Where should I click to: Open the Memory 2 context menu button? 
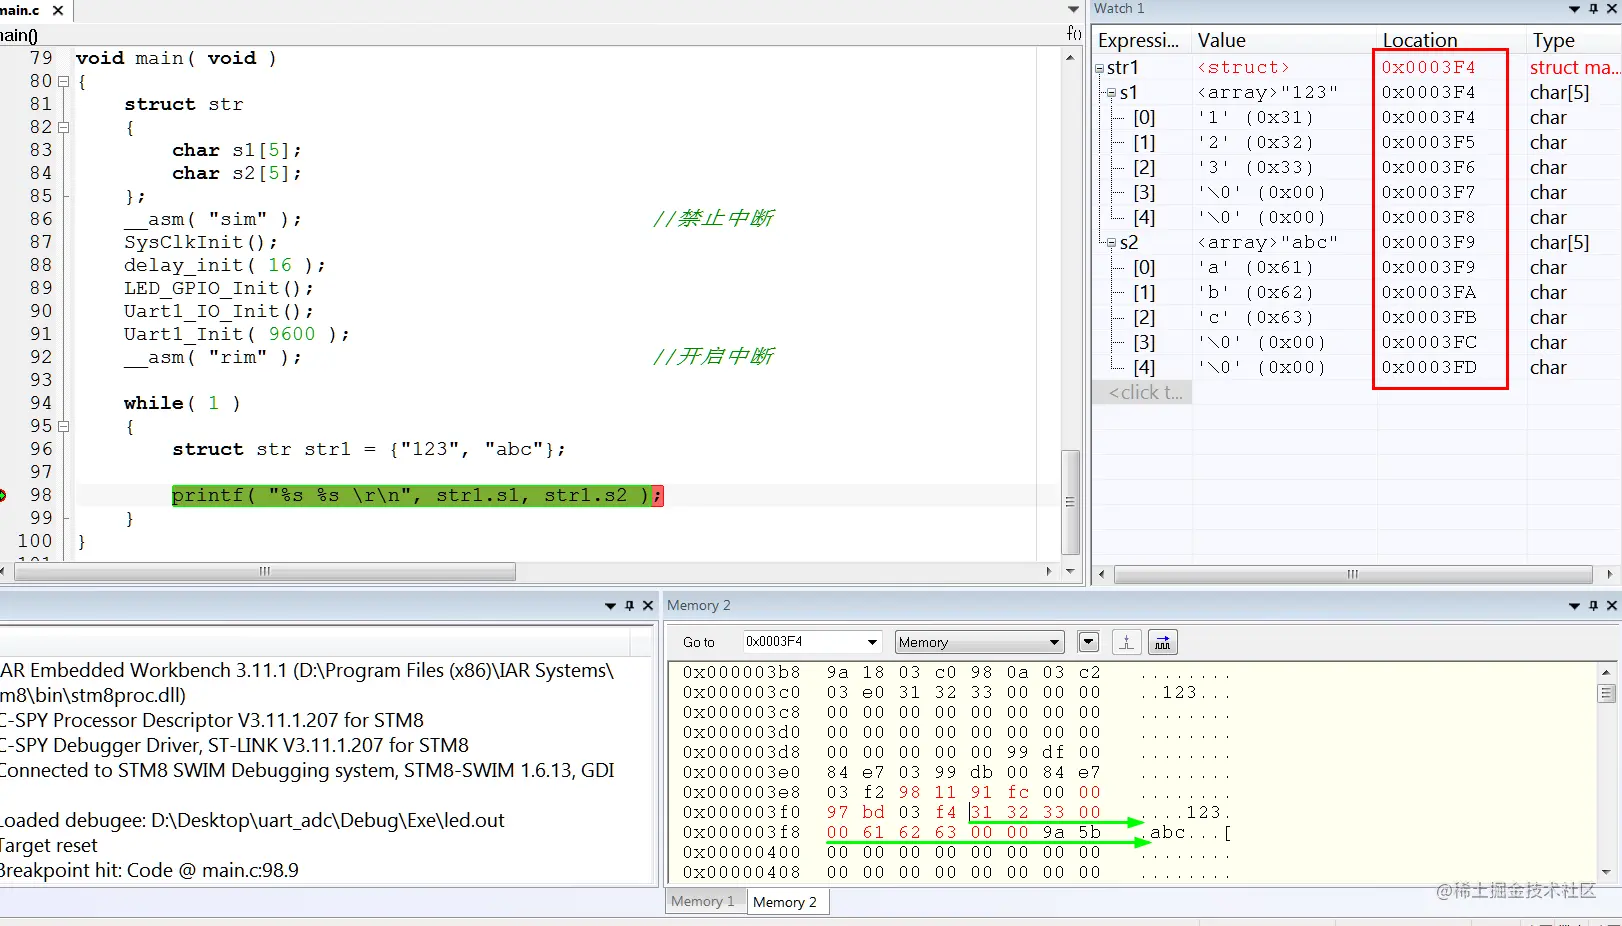coord(1089,642)
